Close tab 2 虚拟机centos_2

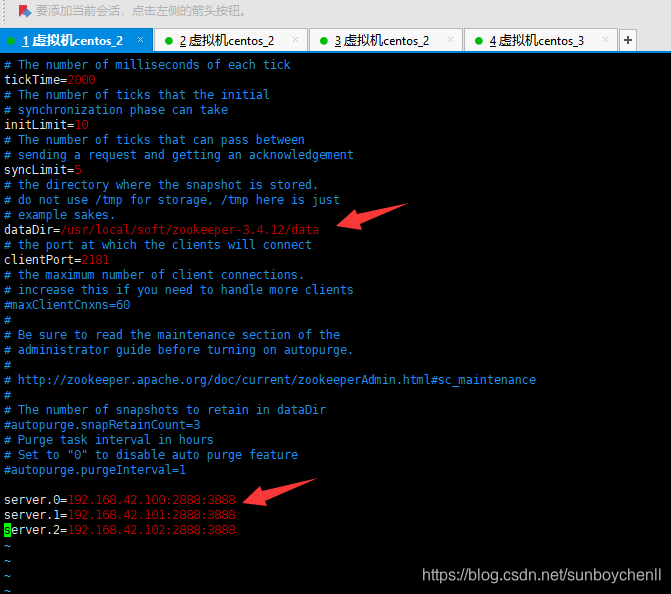click(295, 40)
